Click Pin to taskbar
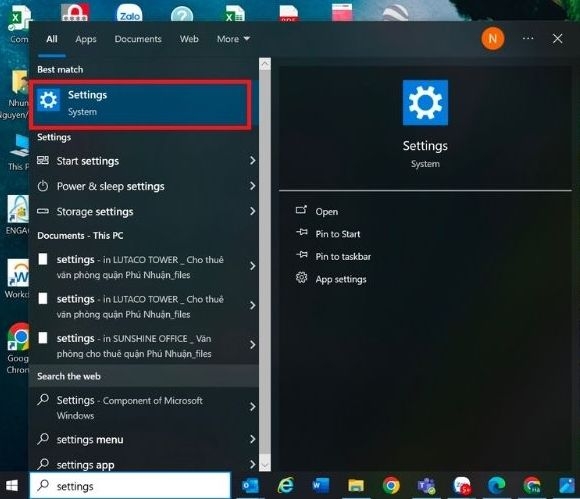Viewport: 580px width, 499px height. [343, 257]
